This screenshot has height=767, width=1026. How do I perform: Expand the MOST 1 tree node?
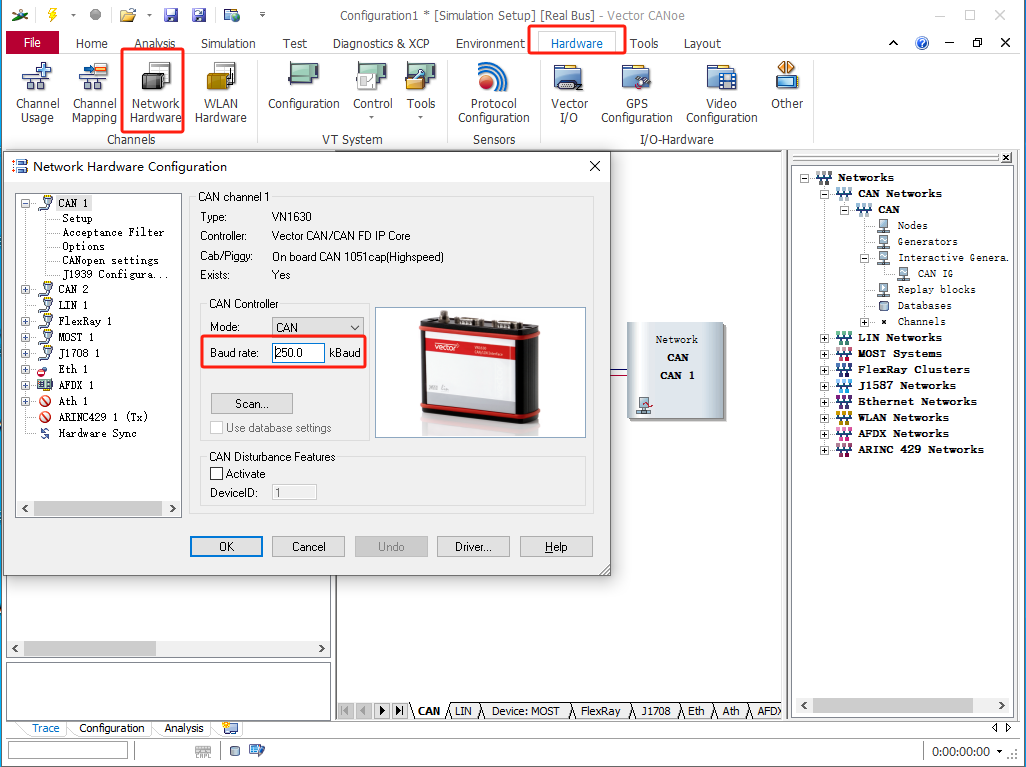(26, 338)
